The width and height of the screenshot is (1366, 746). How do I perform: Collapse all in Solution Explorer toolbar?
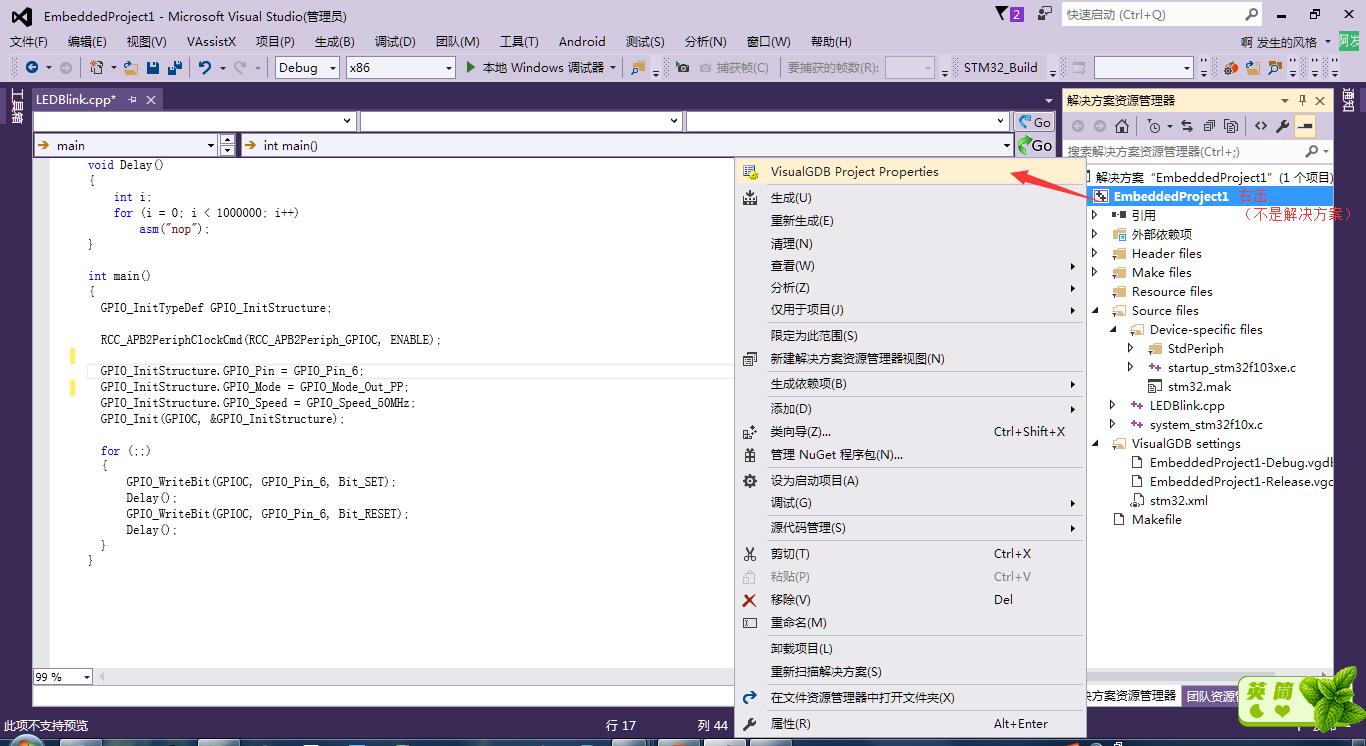pyautogui.click(x=1209, y=126)
